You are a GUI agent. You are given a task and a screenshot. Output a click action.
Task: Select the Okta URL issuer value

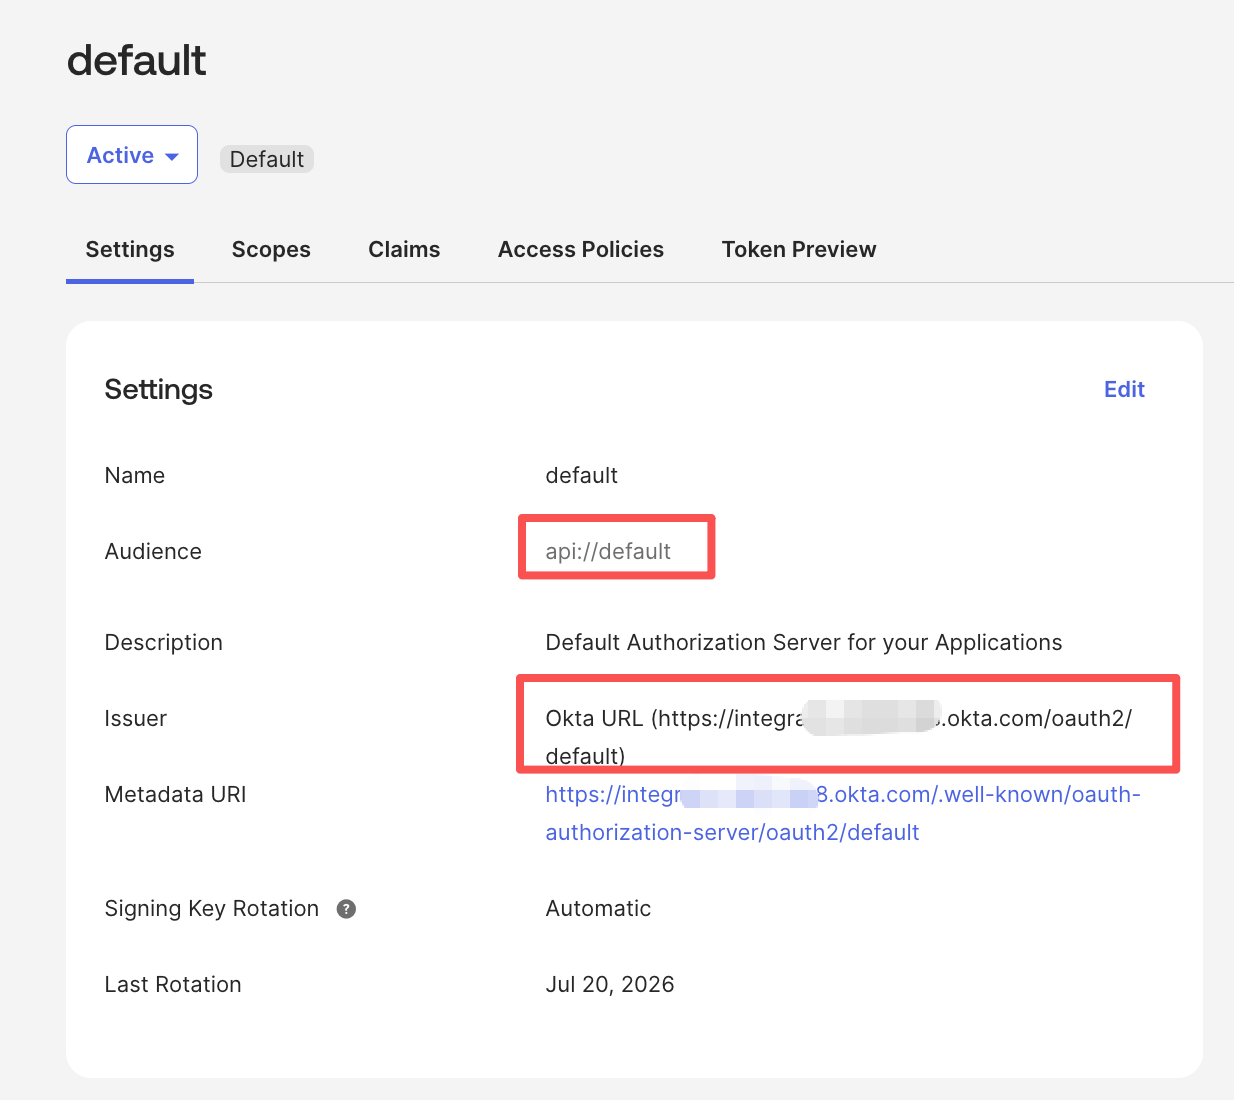(839, 737)
